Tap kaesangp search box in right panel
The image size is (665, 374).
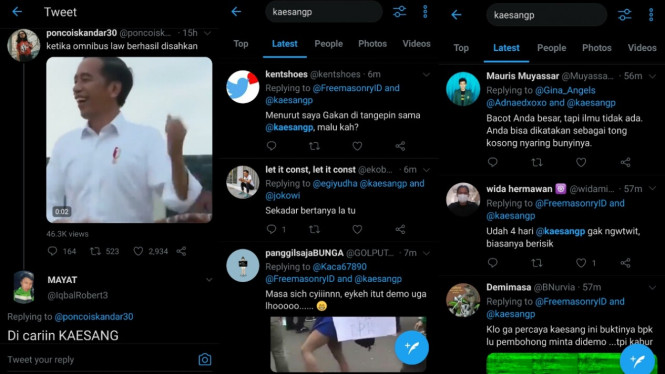pos(546,15)
